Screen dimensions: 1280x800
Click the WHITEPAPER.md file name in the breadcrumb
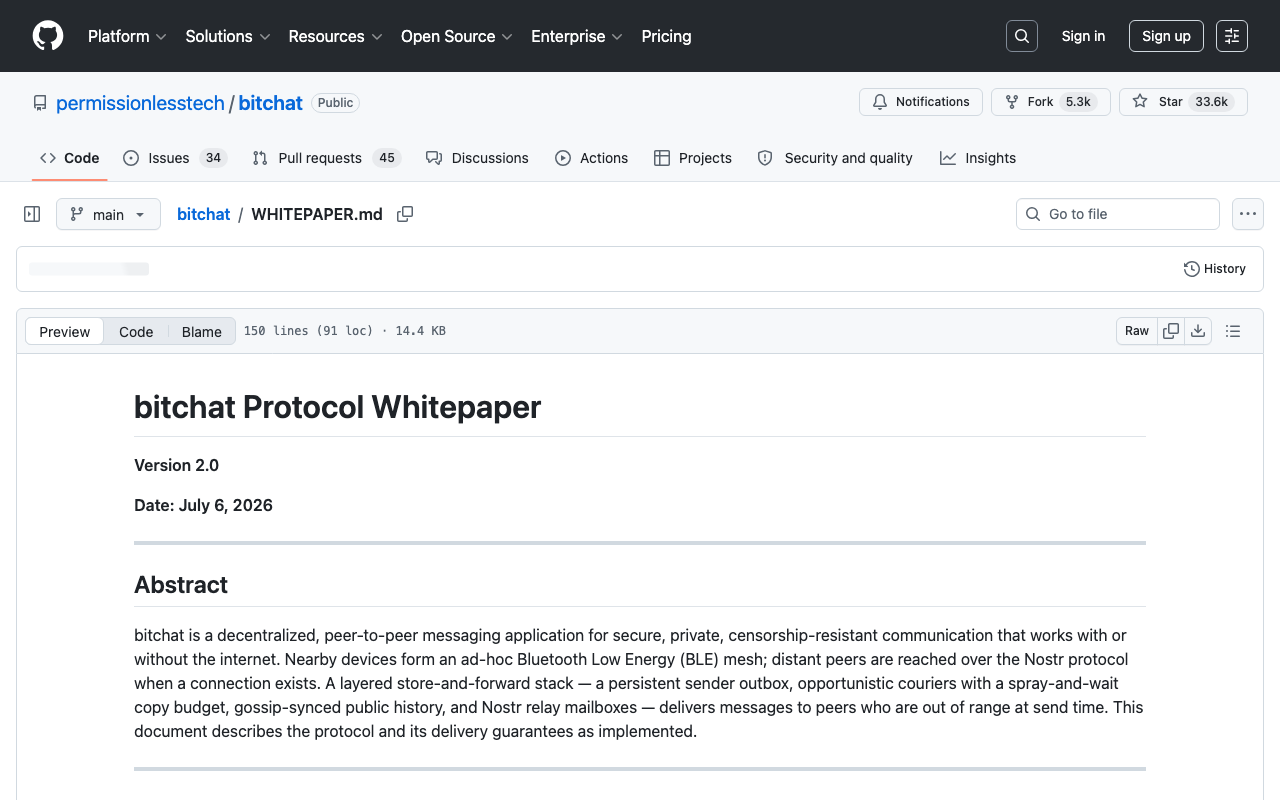pos(317,214)
